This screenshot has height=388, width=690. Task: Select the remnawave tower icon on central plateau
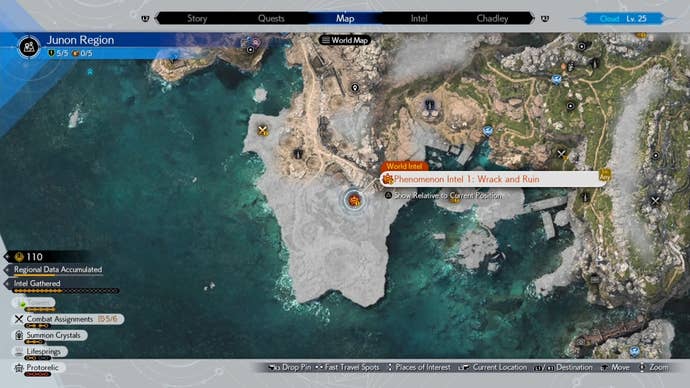[430, 105]
